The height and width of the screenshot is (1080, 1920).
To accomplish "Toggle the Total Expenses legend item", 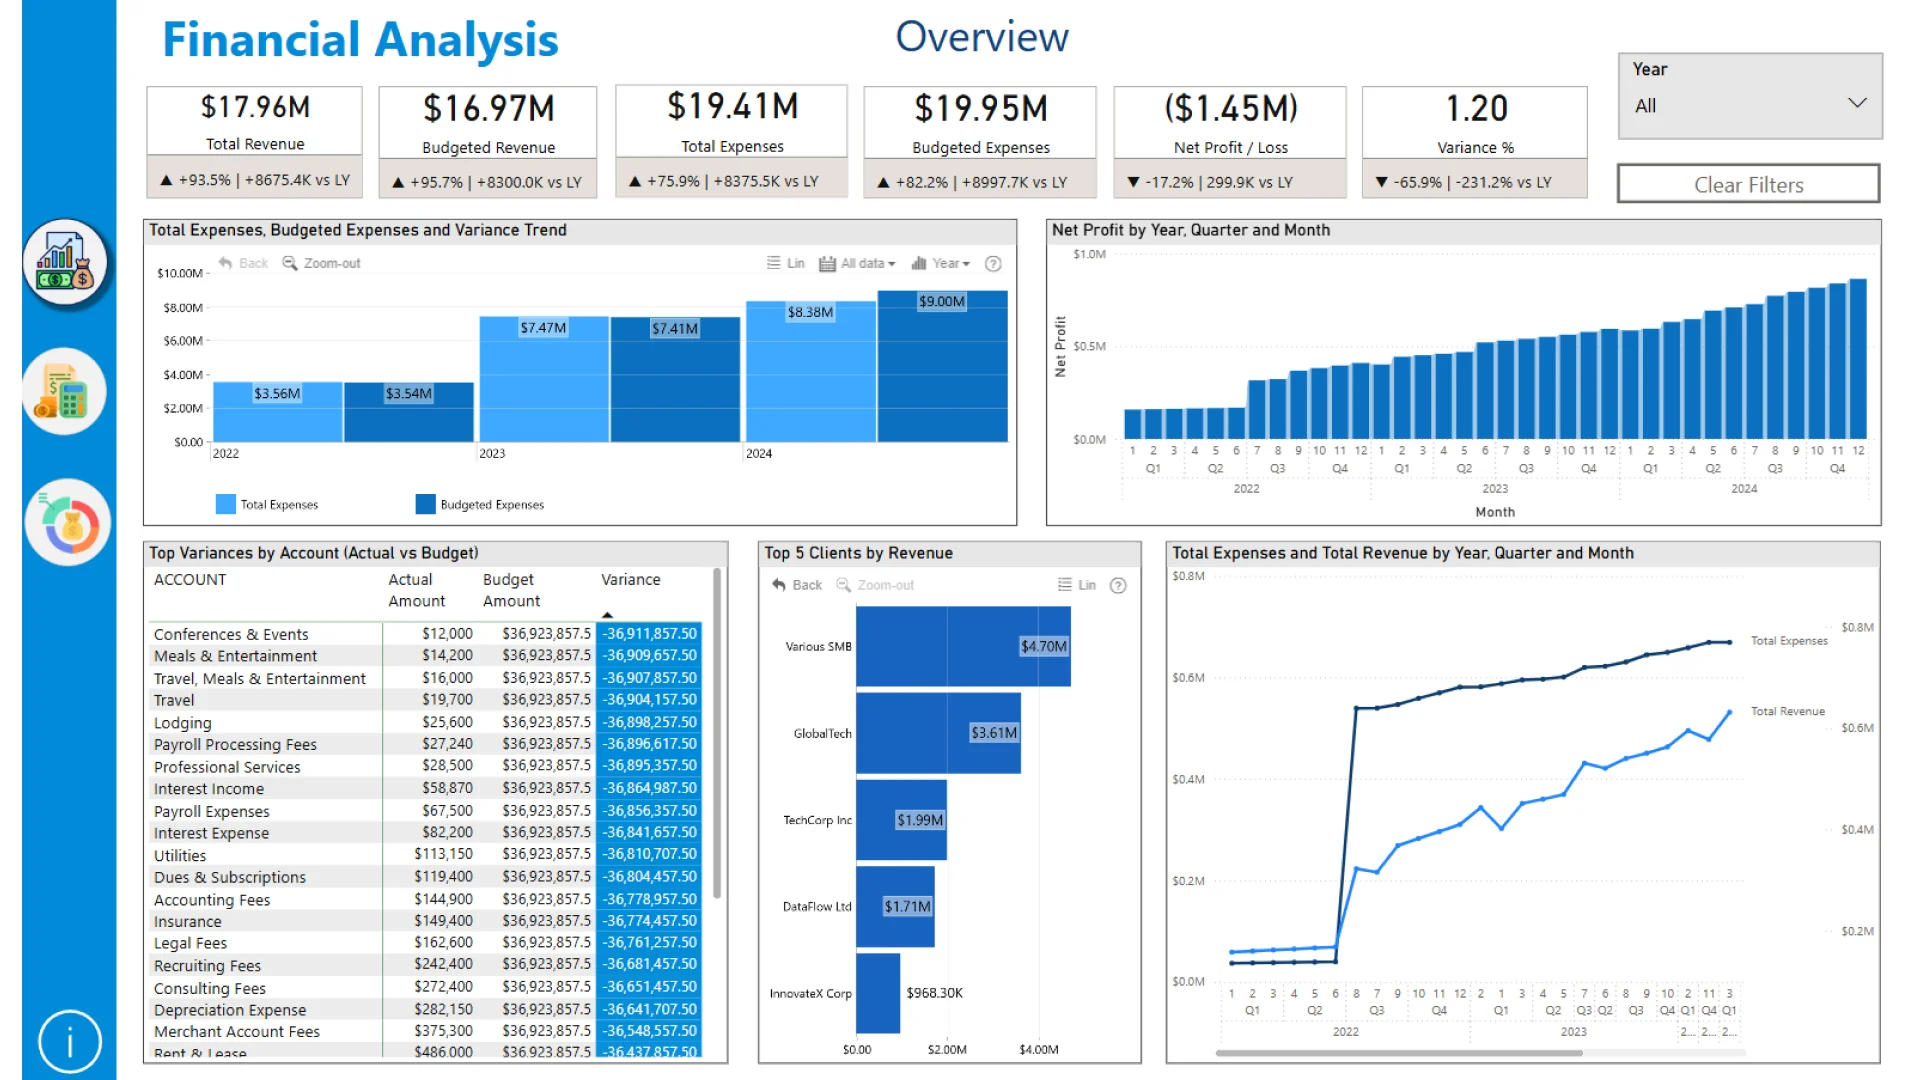I will (278, 505).
